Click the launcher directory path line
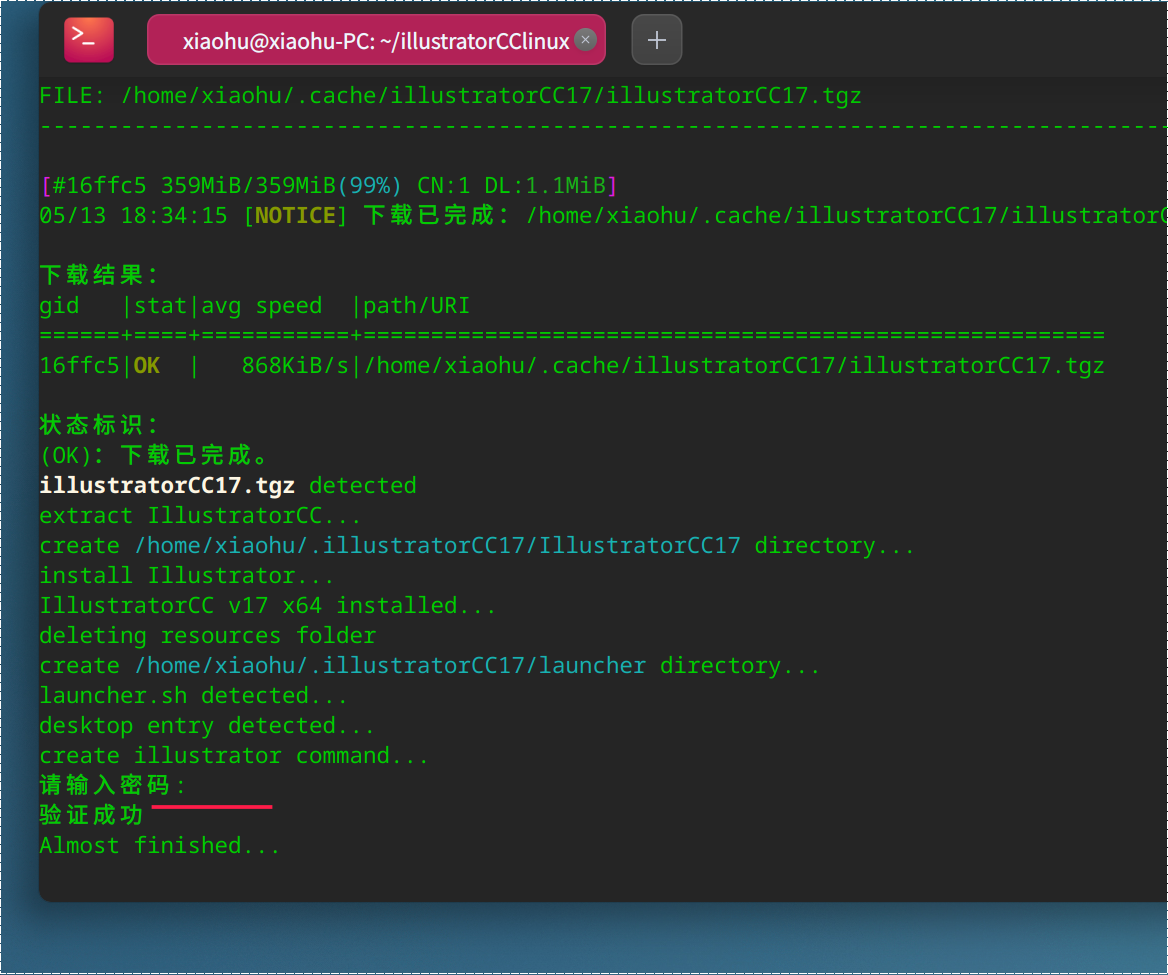The image size is (1168, 975). pyautogui.click(x=430, y=665)
